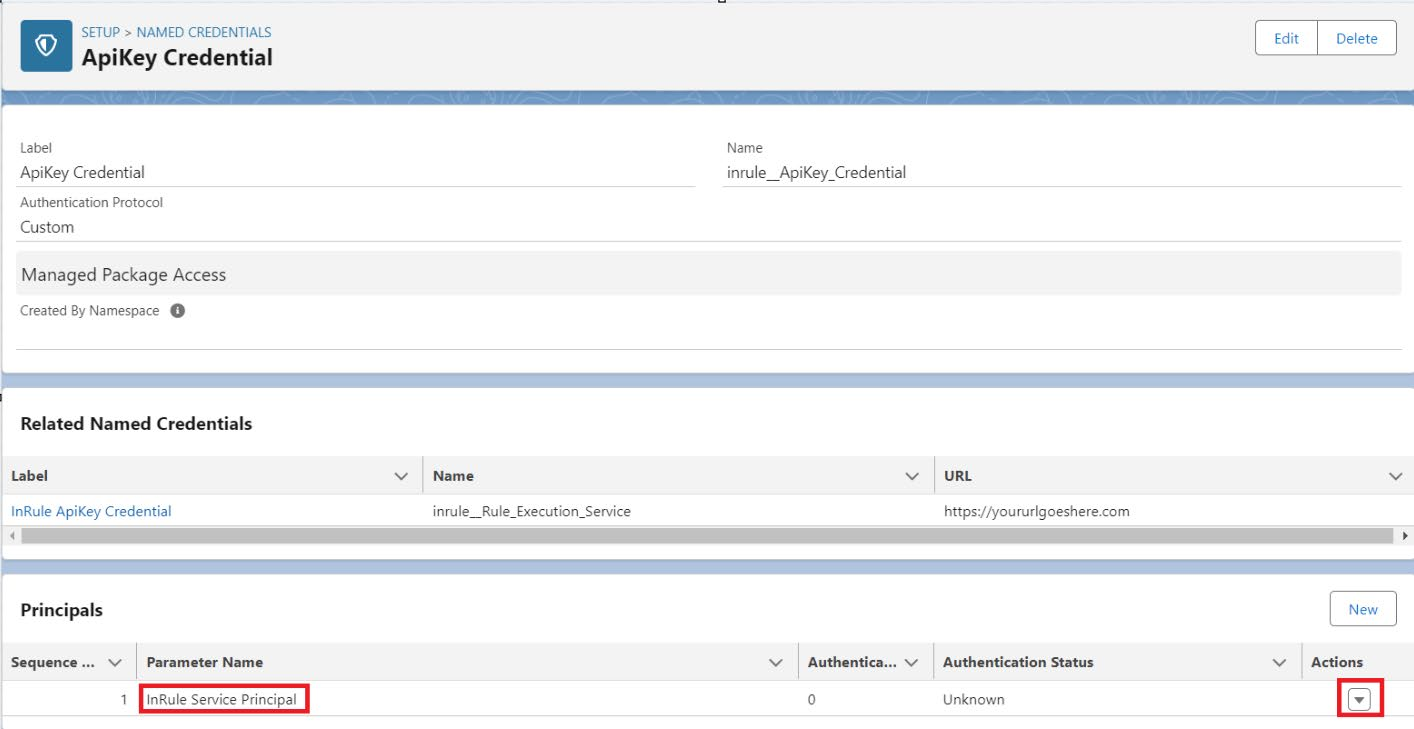Click the Created By Namespace info icon

pyautogui.click(x=178, y=311)
